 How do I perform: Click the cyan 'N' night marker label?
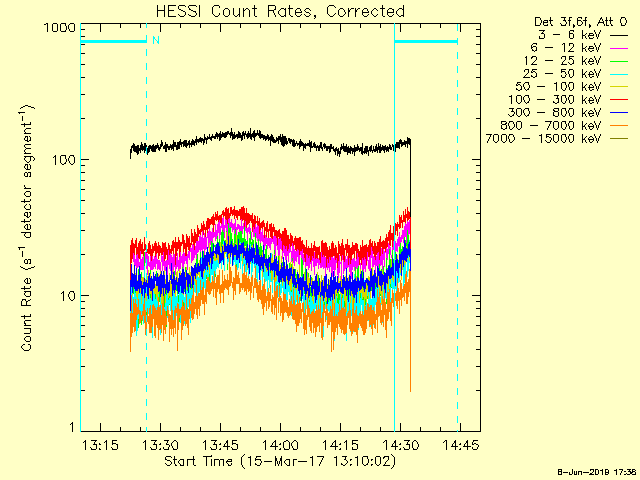[156, 40]
